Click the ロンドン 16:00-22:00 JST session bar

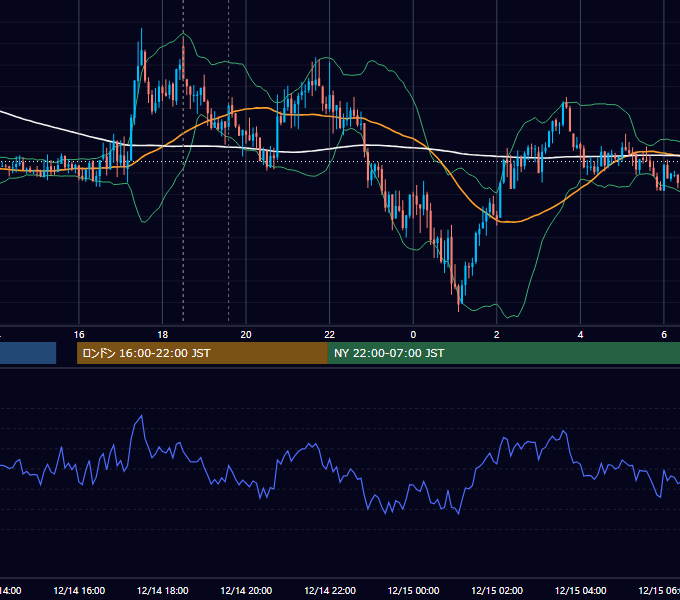tap(202, 353)
